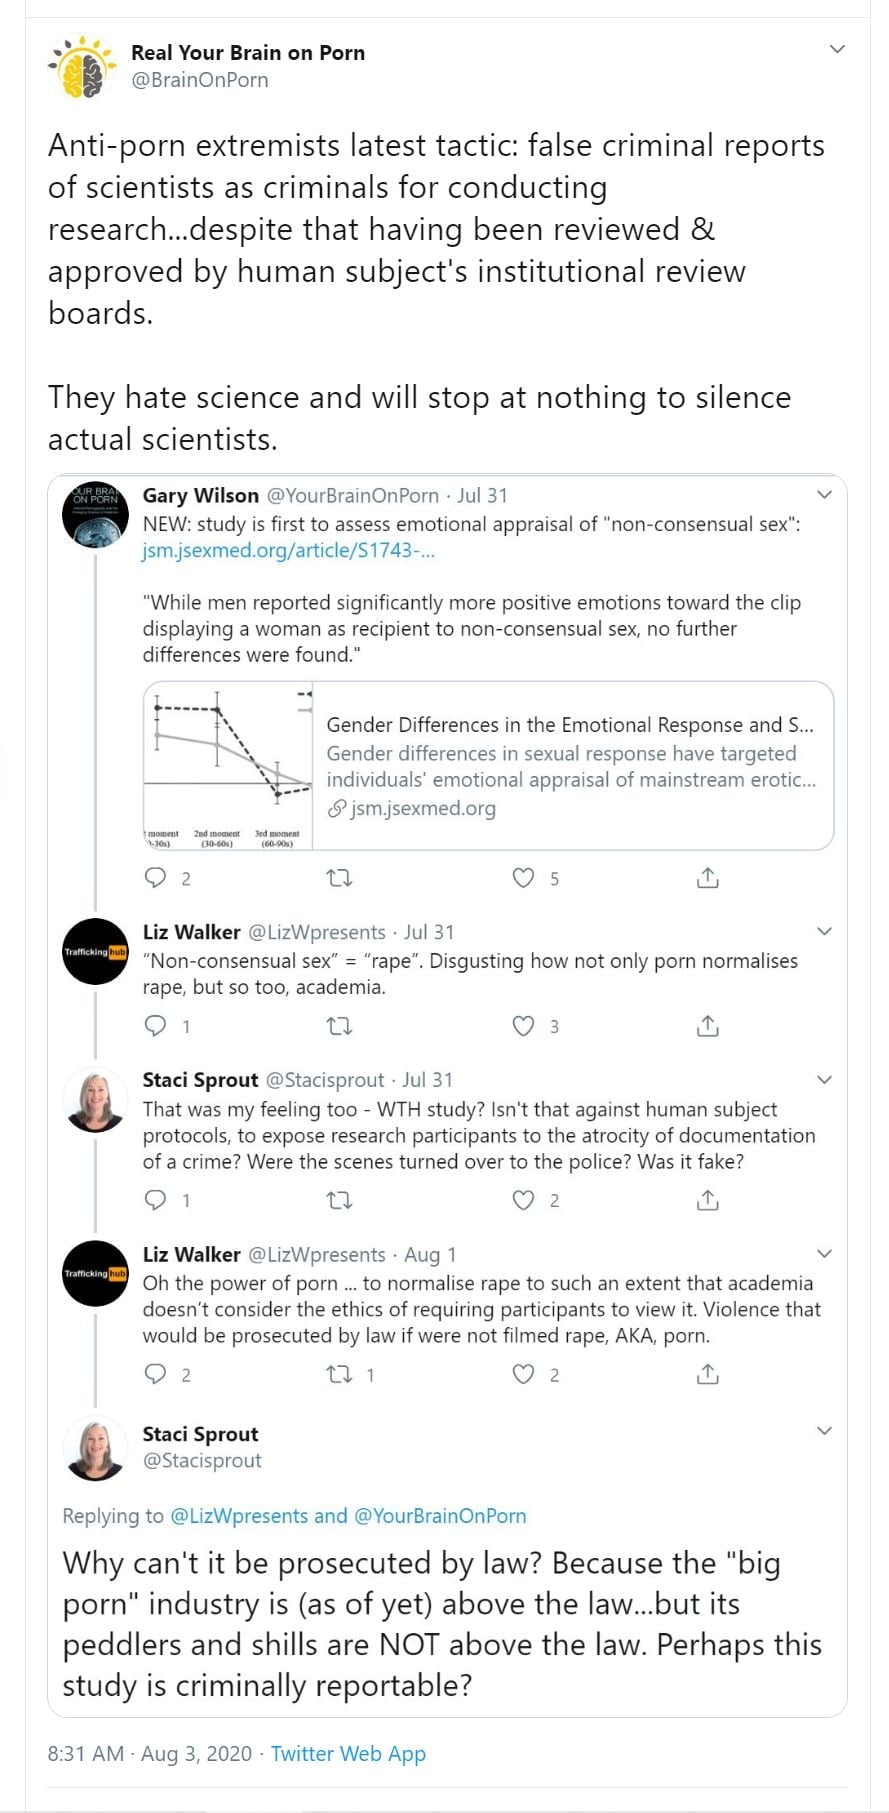The height and width of the screenshot is (1813, 889).
Task: Open the jsm.jsexmed.org article link
Action: [x=288, y=550]
